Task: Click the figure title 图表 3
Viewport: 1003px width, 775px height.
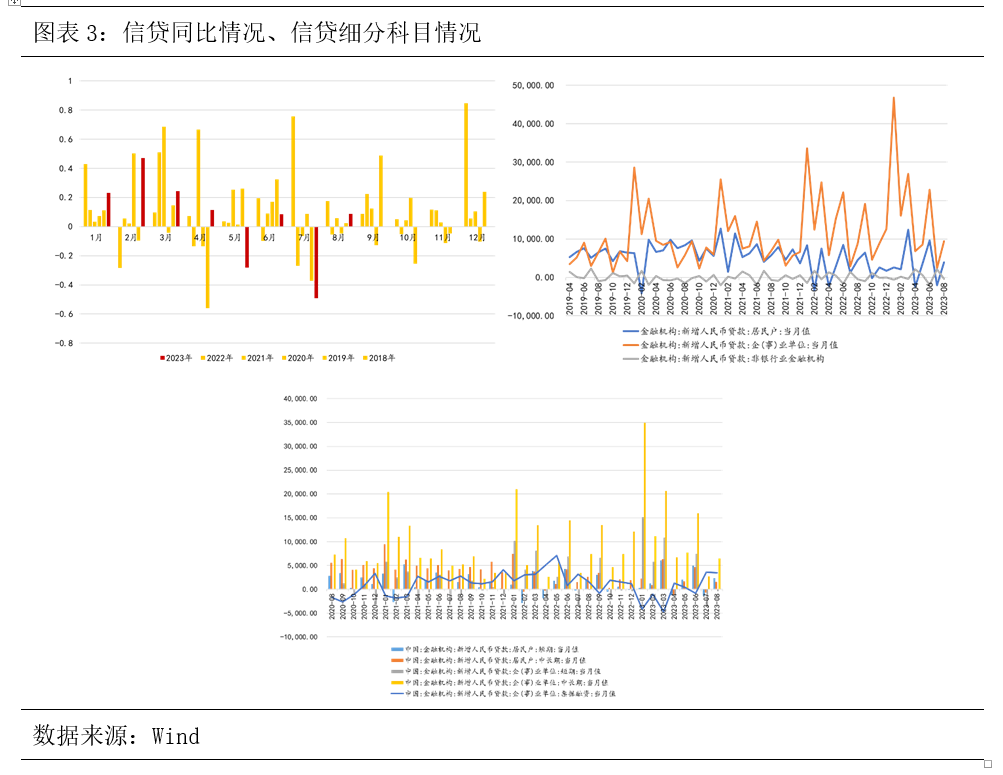Action: [257, 33]
